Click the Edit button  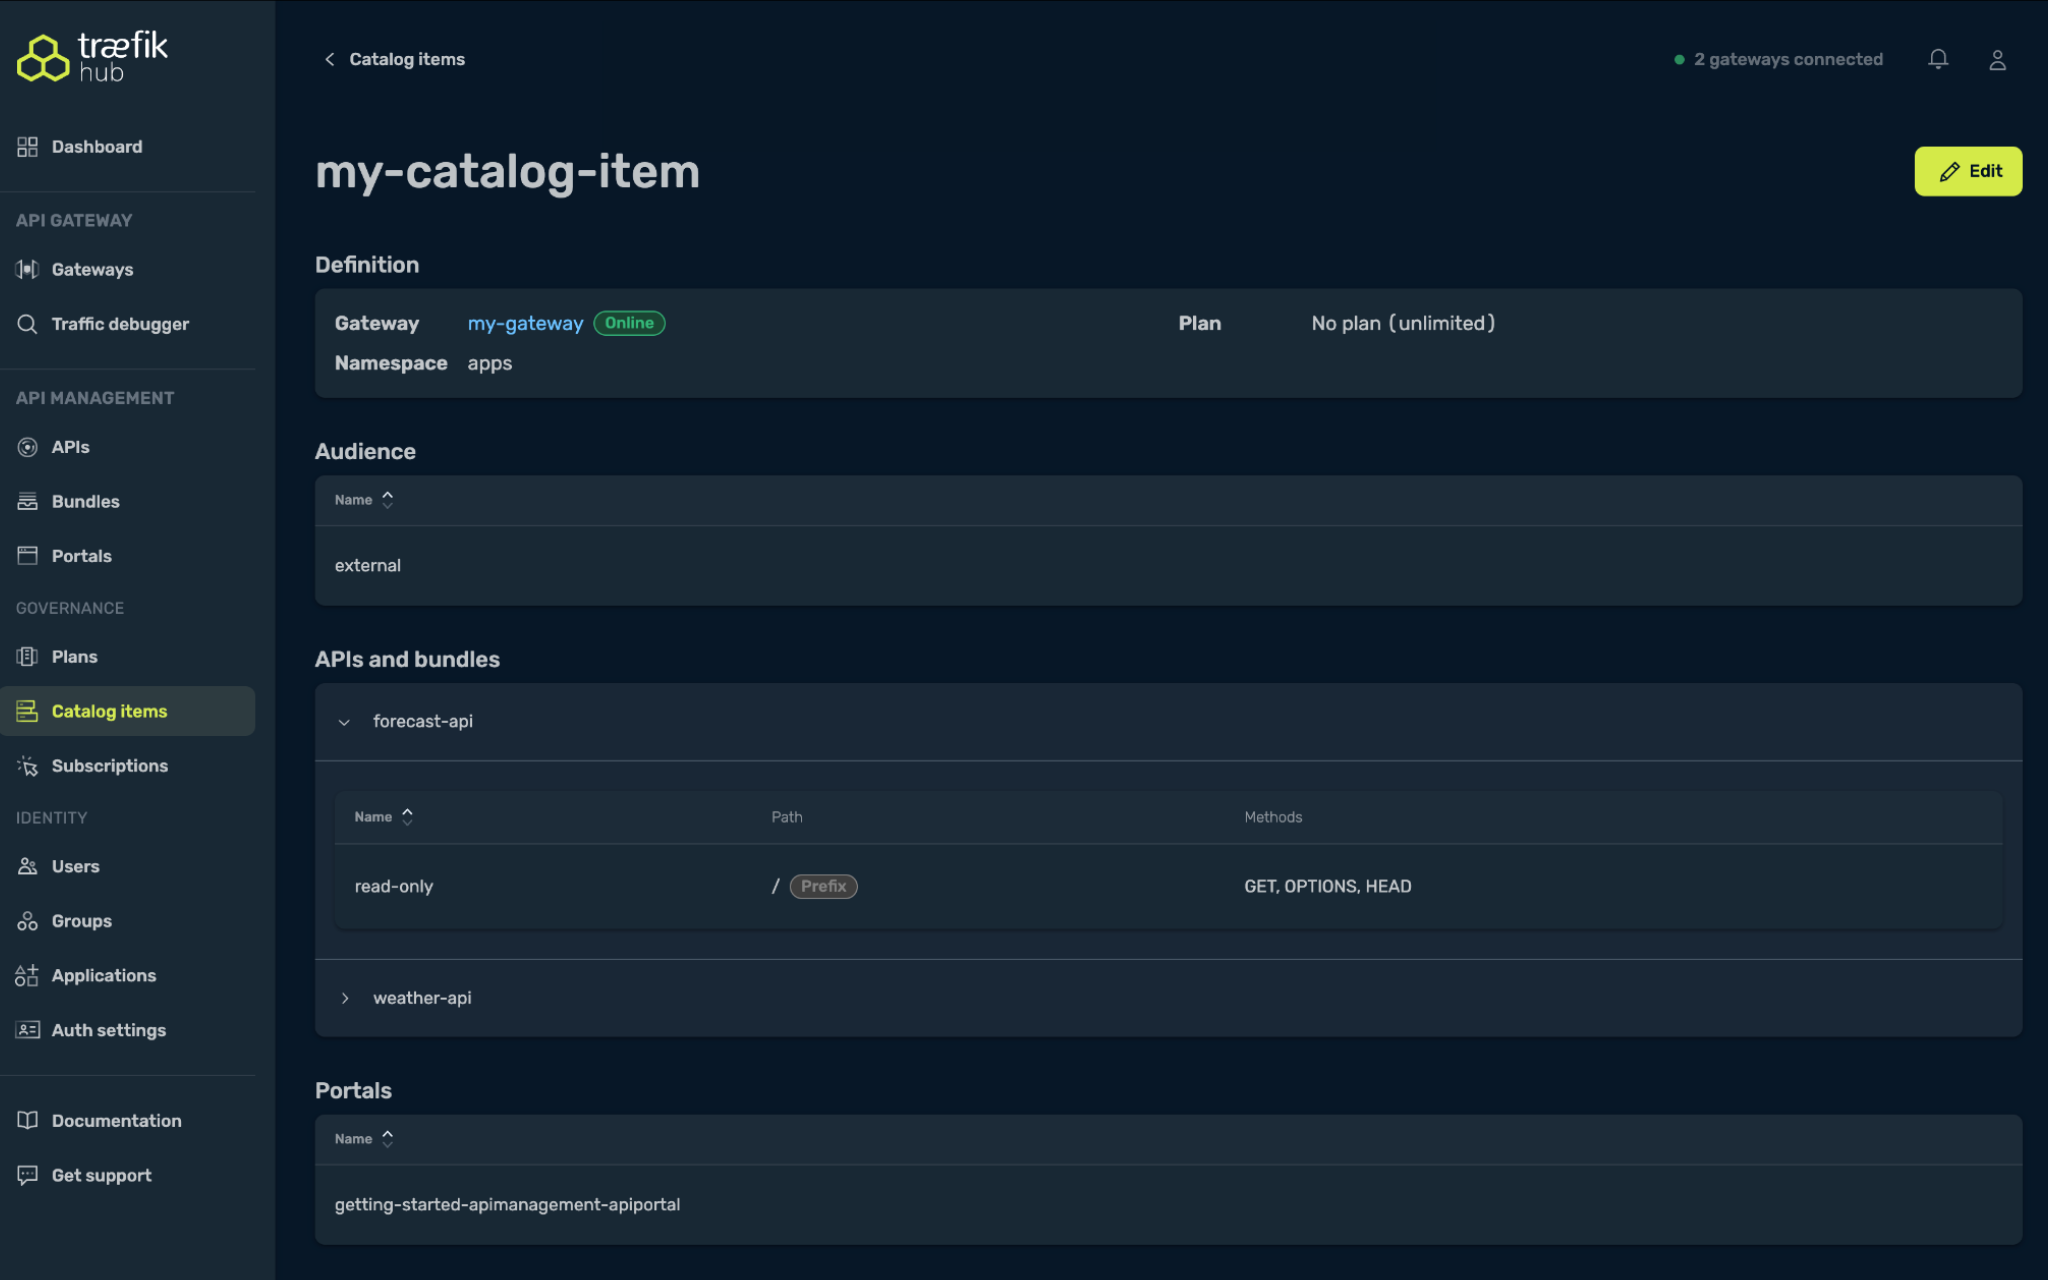pos(1967,171)
